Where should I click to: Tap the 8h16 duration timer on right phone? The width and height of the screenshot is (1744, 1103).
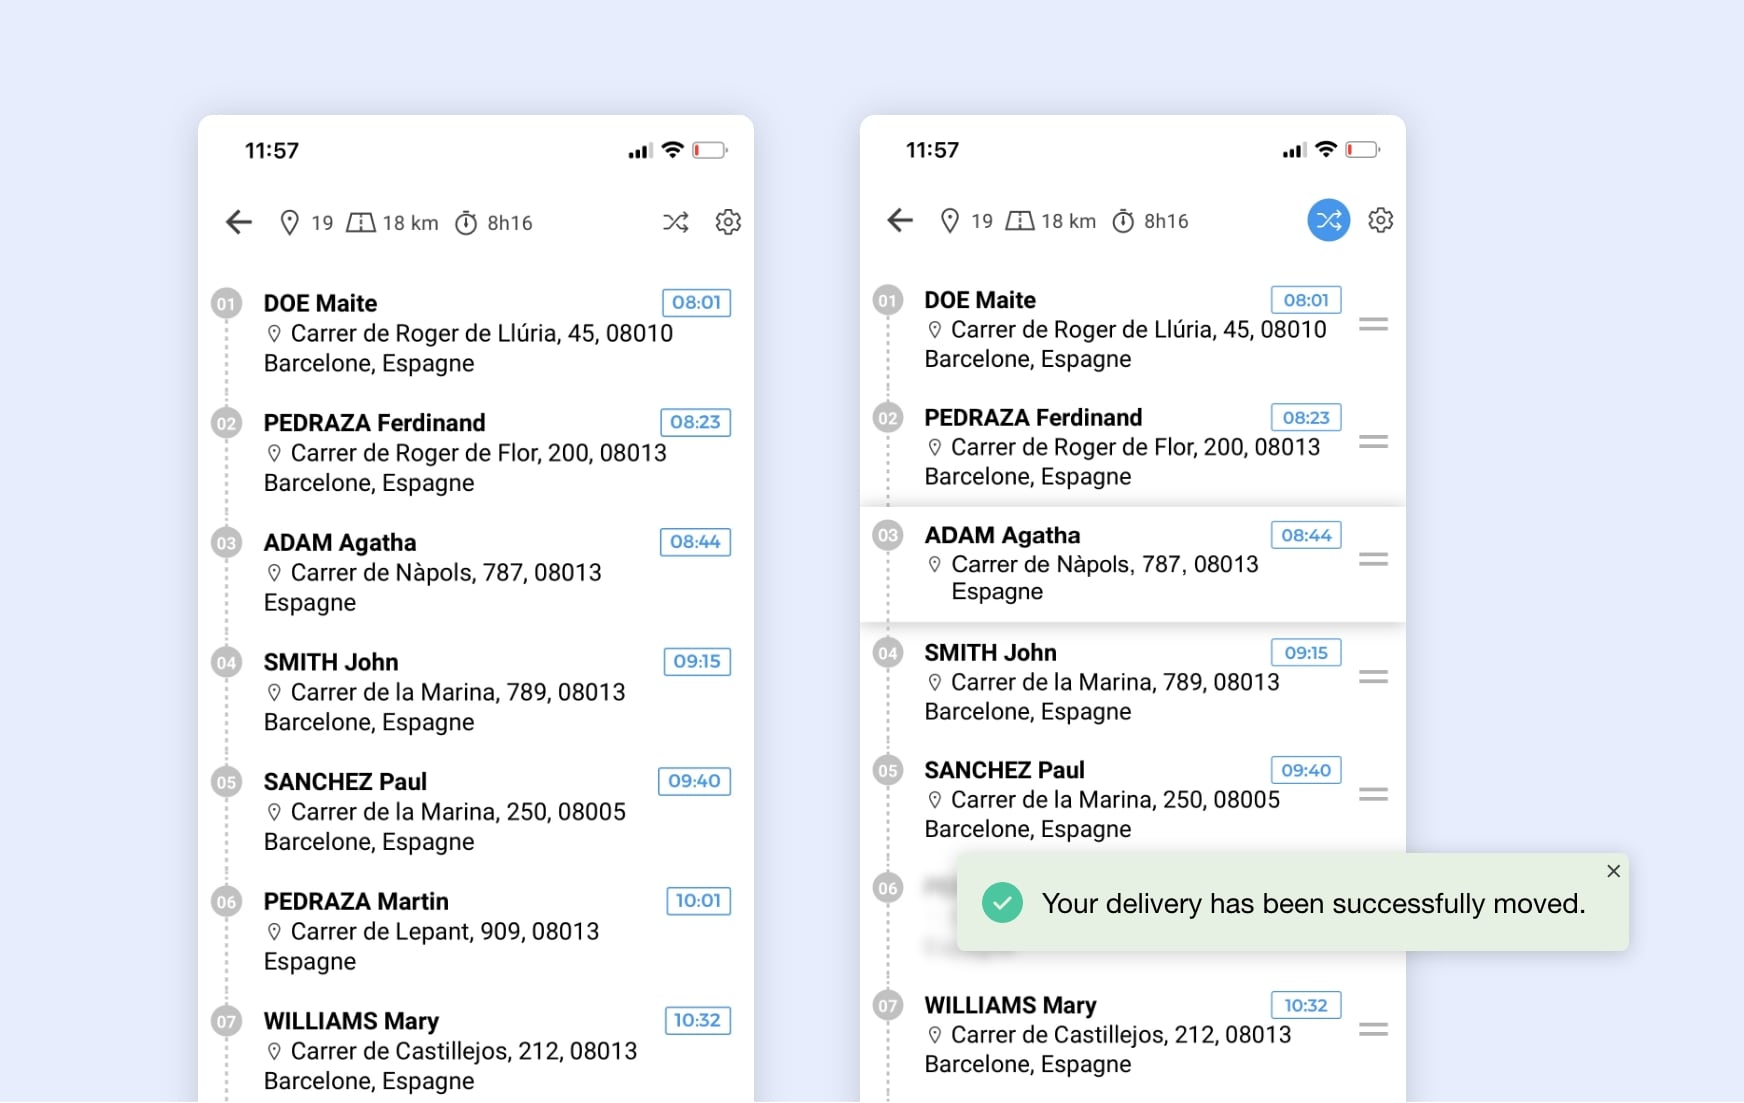coord(1124,221)
